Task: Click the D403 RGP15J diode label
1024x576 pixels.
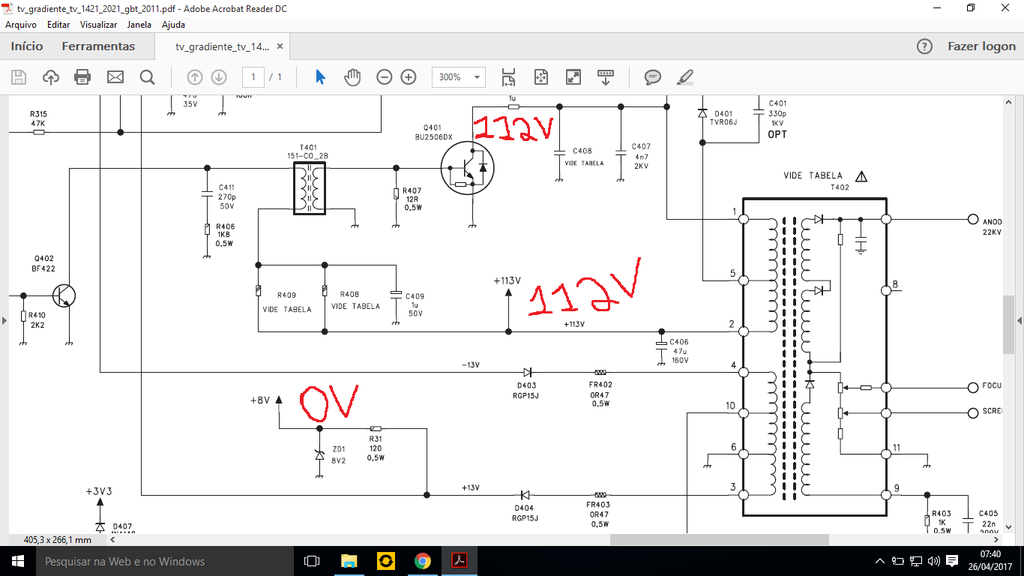Action: 525,391
